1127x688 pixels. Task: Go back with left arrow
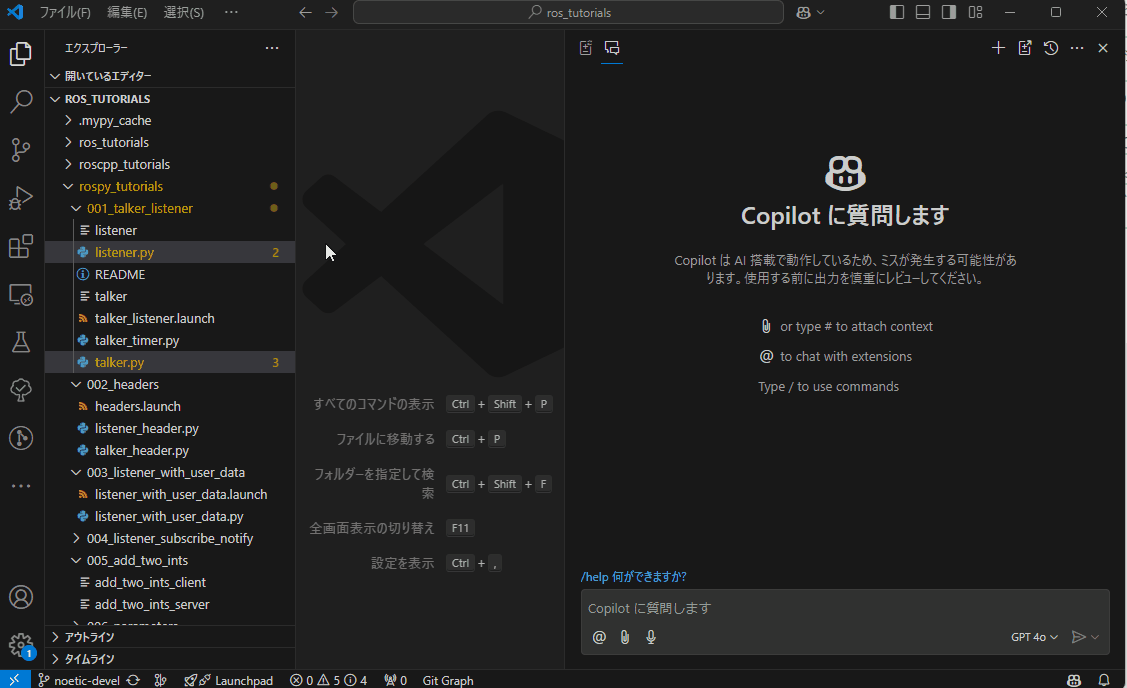[305, 12]
